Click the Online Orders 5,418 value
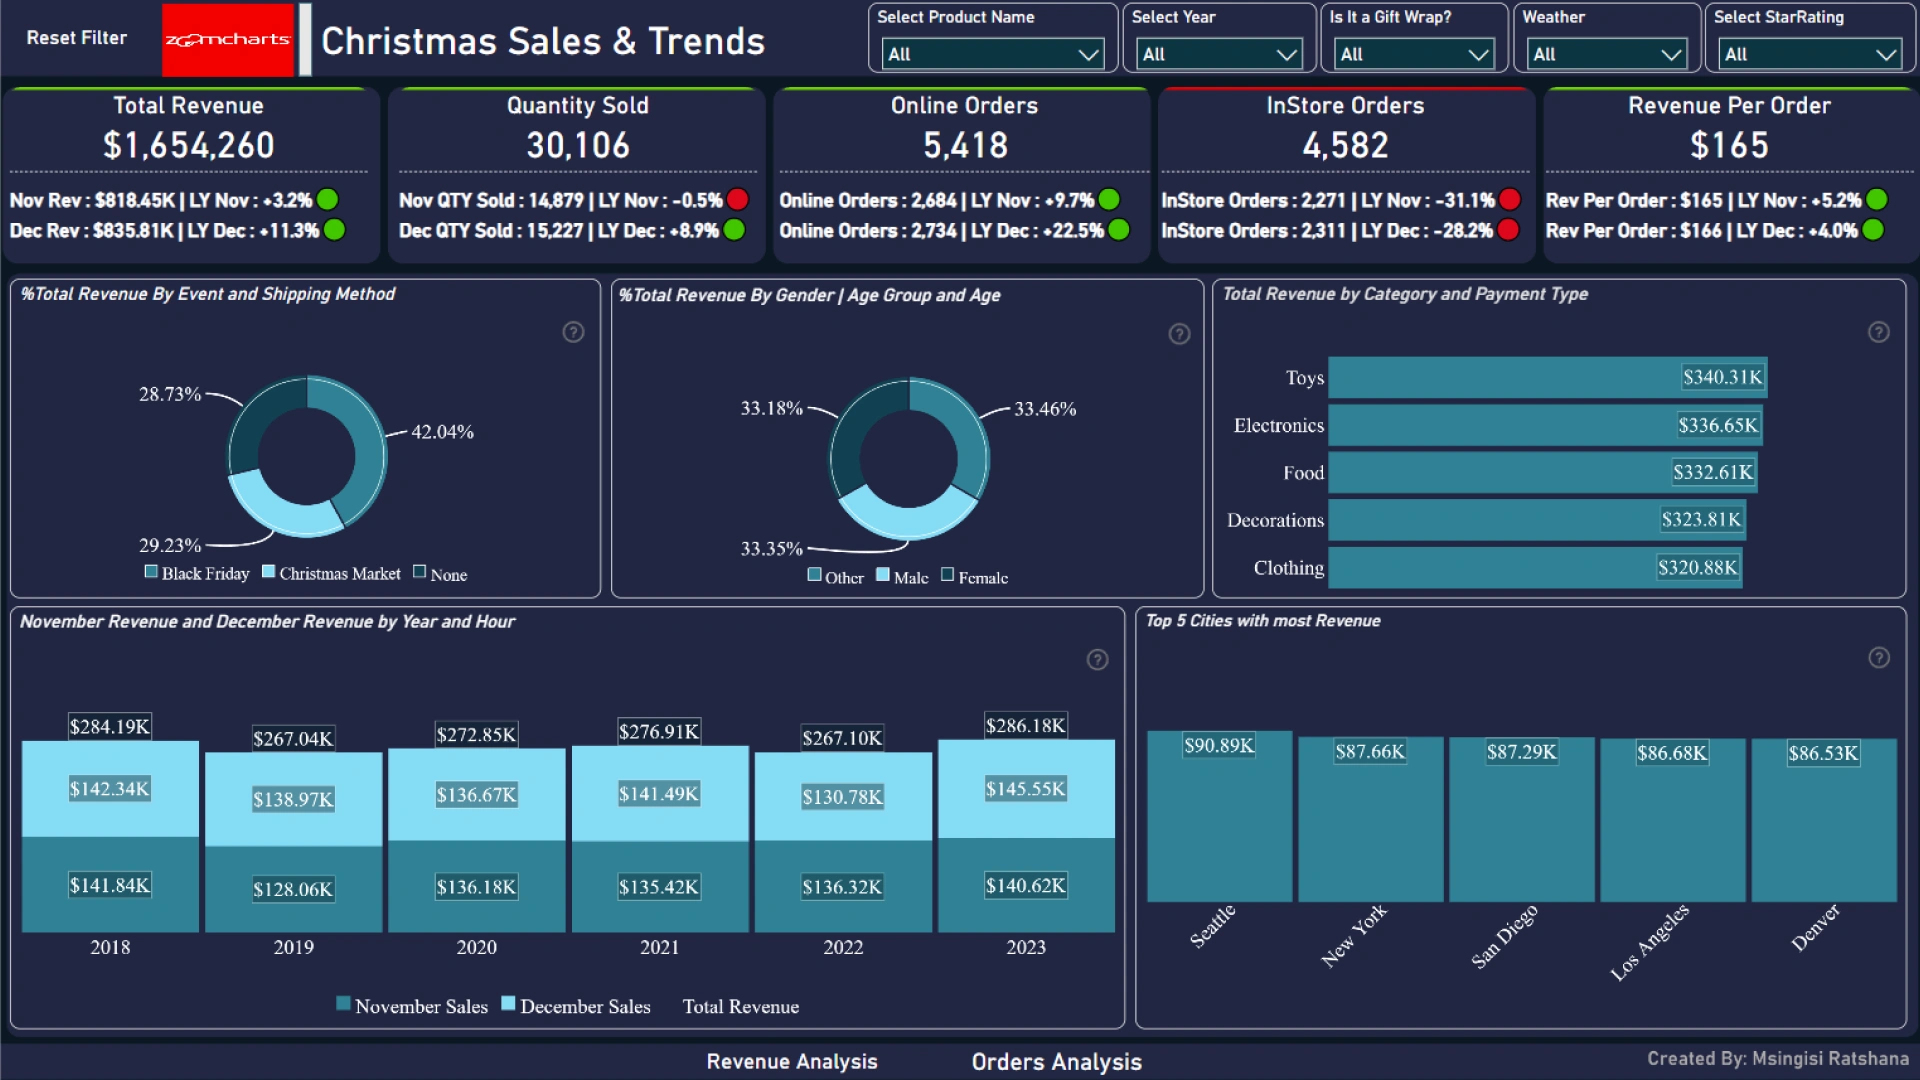This screenshot has height=1080, width=1920. click(965, 146)
